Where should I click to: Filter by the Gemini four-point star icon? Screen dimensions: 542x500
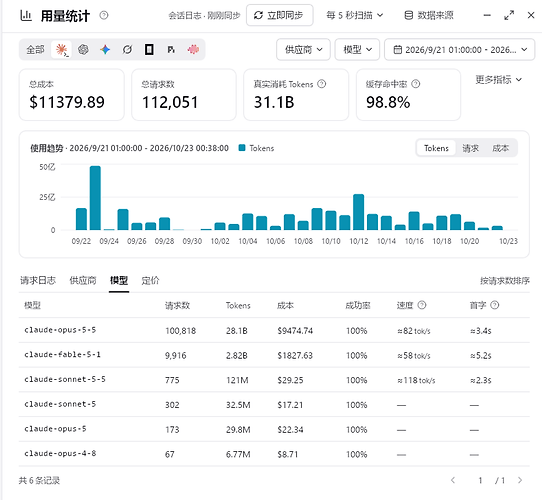105,49
